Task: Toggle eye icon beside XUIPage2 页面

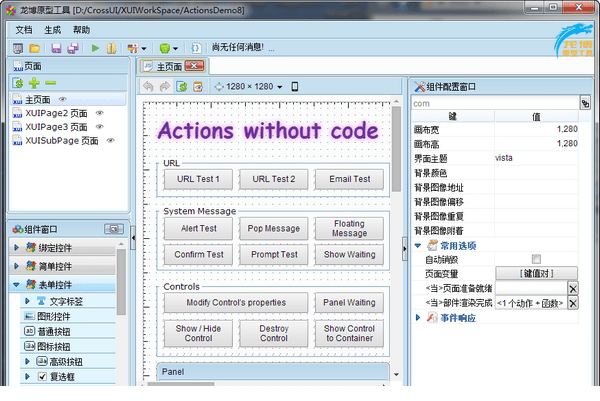Action: pos(99,114)
